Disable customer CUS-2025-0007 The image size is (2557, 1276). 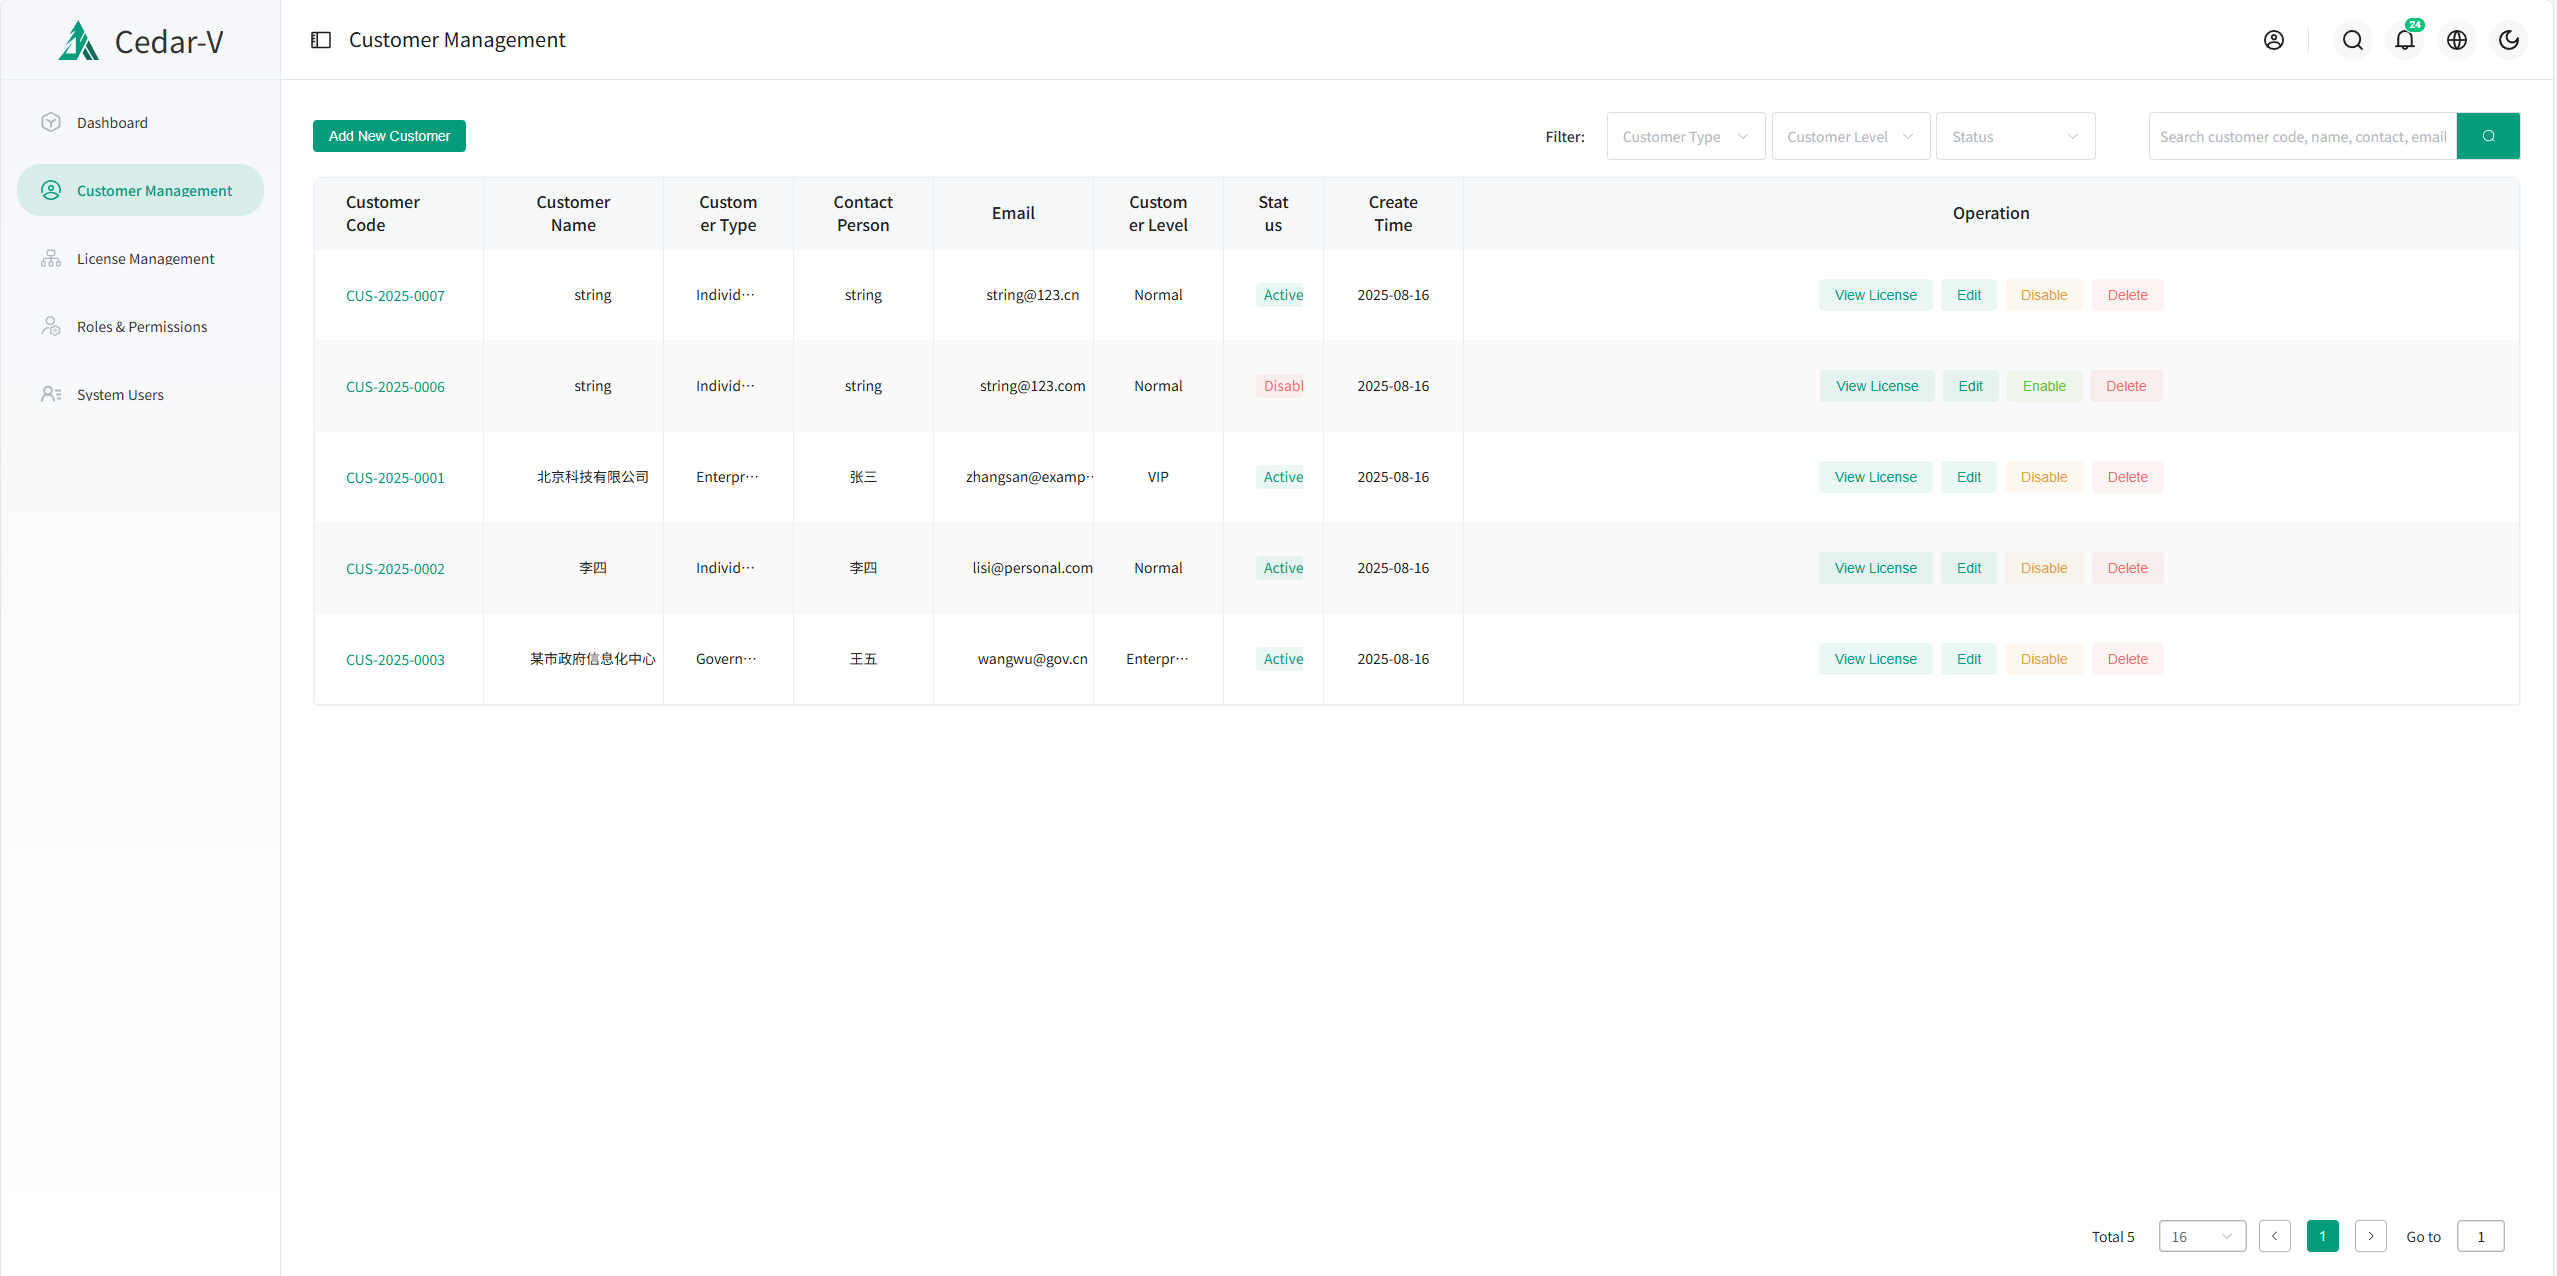(x=2043, y=295)
